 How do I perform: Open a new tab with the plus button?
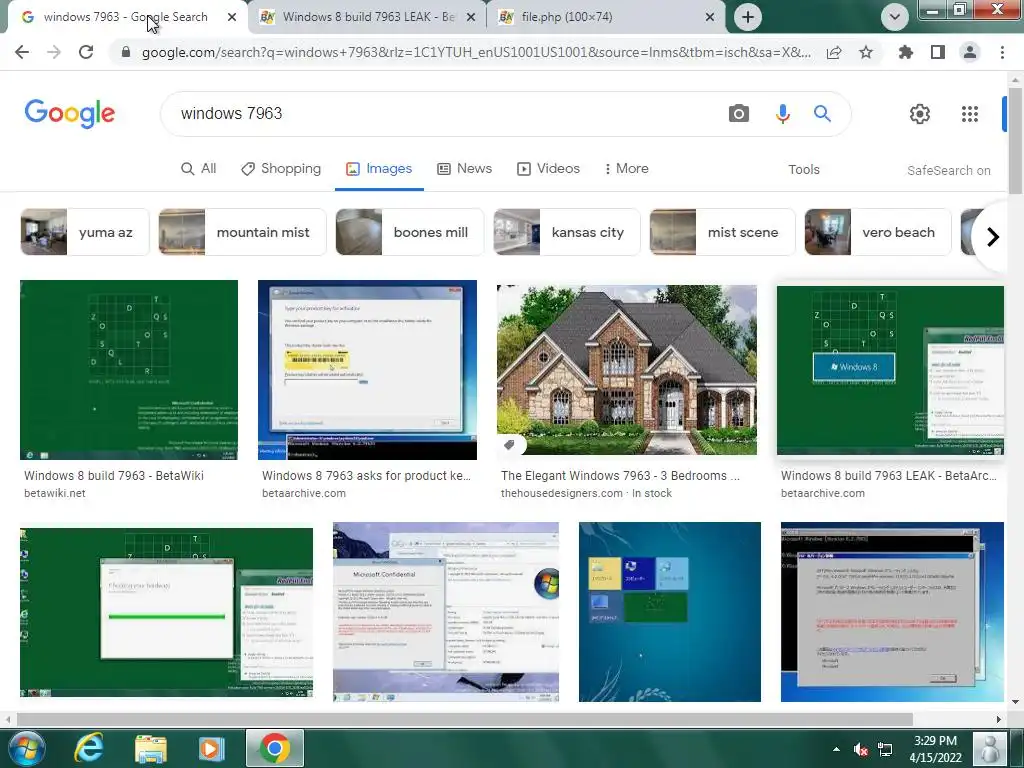point(748,17)
